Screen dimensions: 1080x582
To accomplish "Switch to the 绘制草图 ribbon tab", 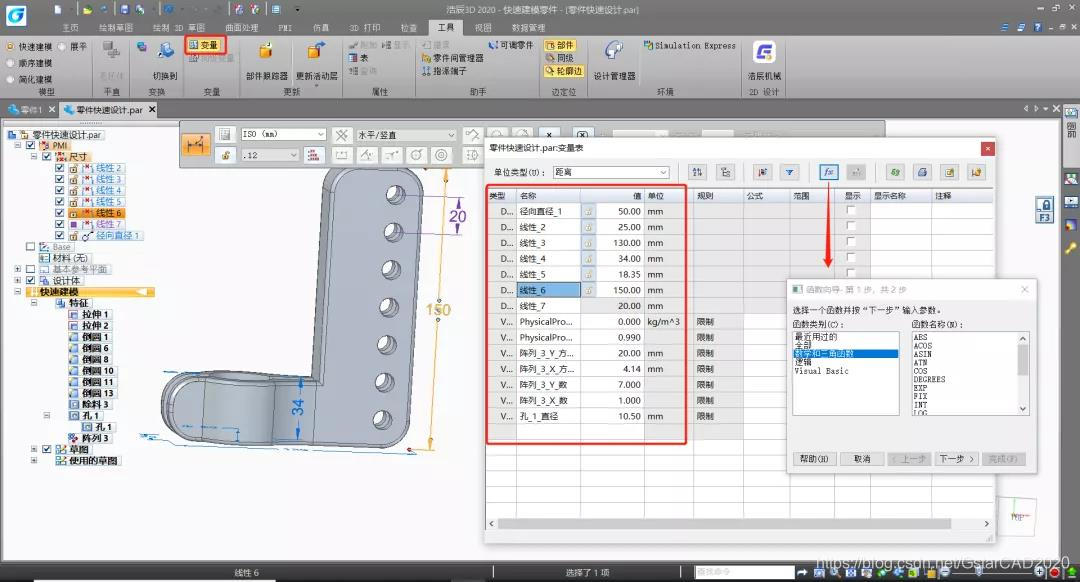I will (116, 28).
